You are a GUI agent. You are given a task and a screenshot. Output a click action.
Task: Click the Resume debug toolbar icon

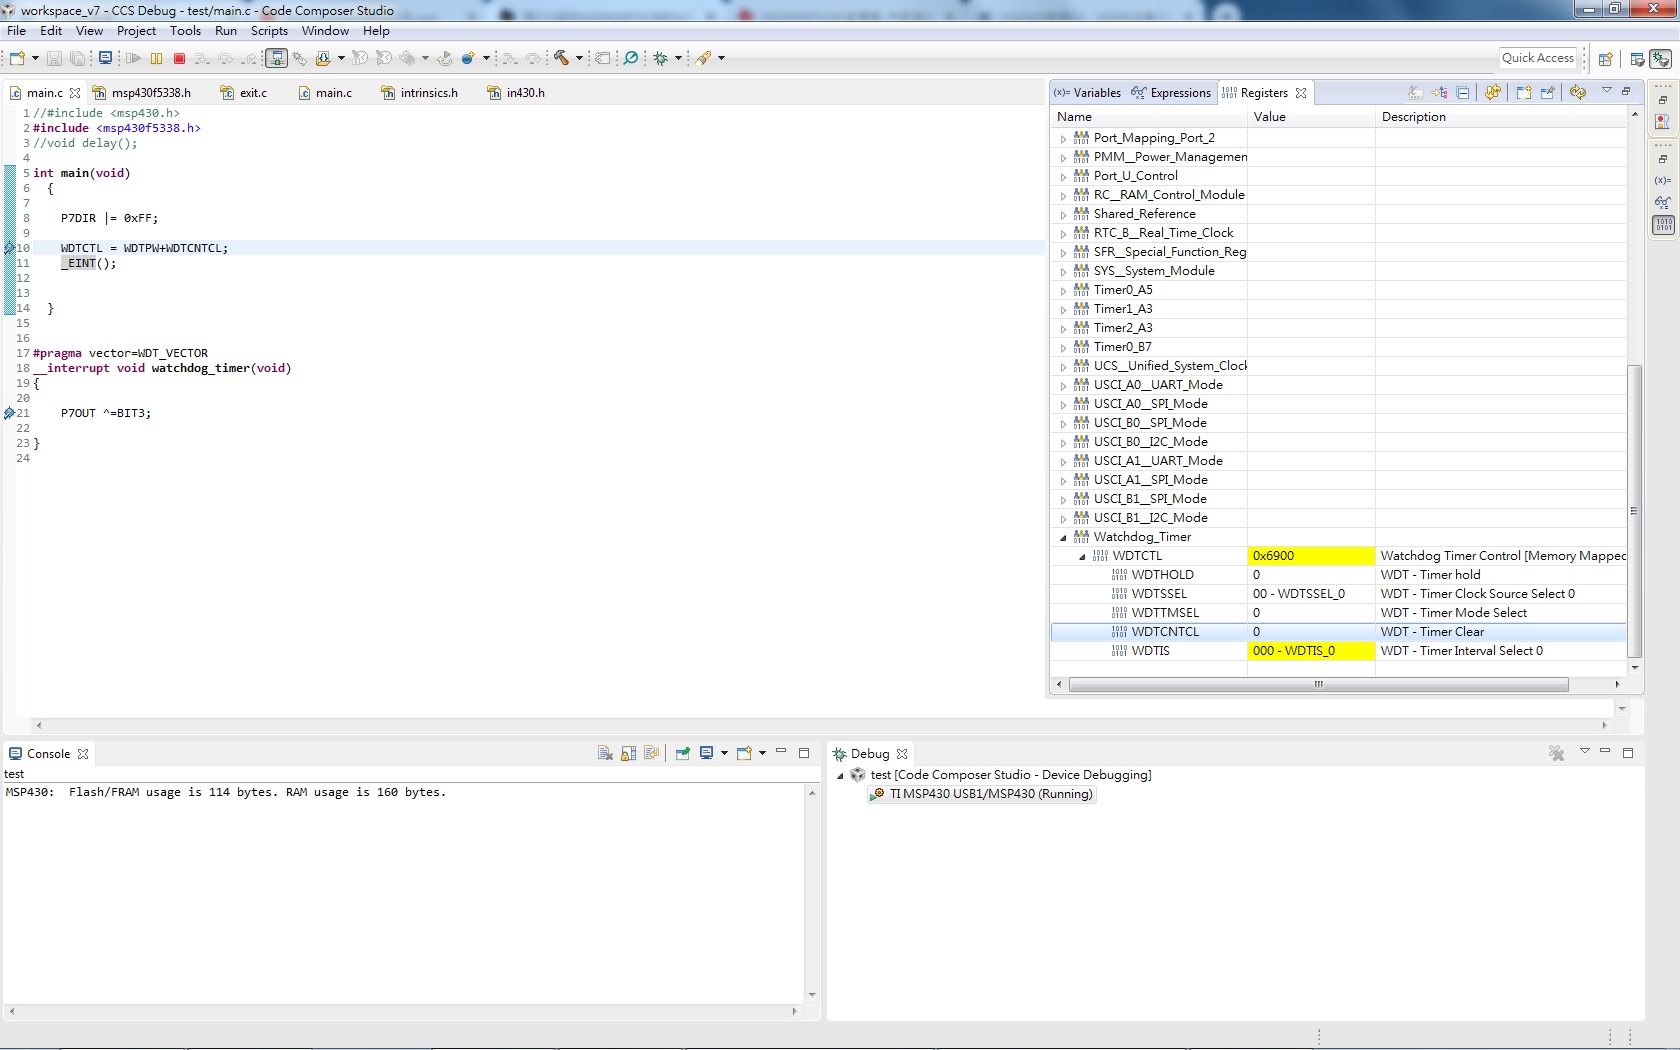coord(133,59)
